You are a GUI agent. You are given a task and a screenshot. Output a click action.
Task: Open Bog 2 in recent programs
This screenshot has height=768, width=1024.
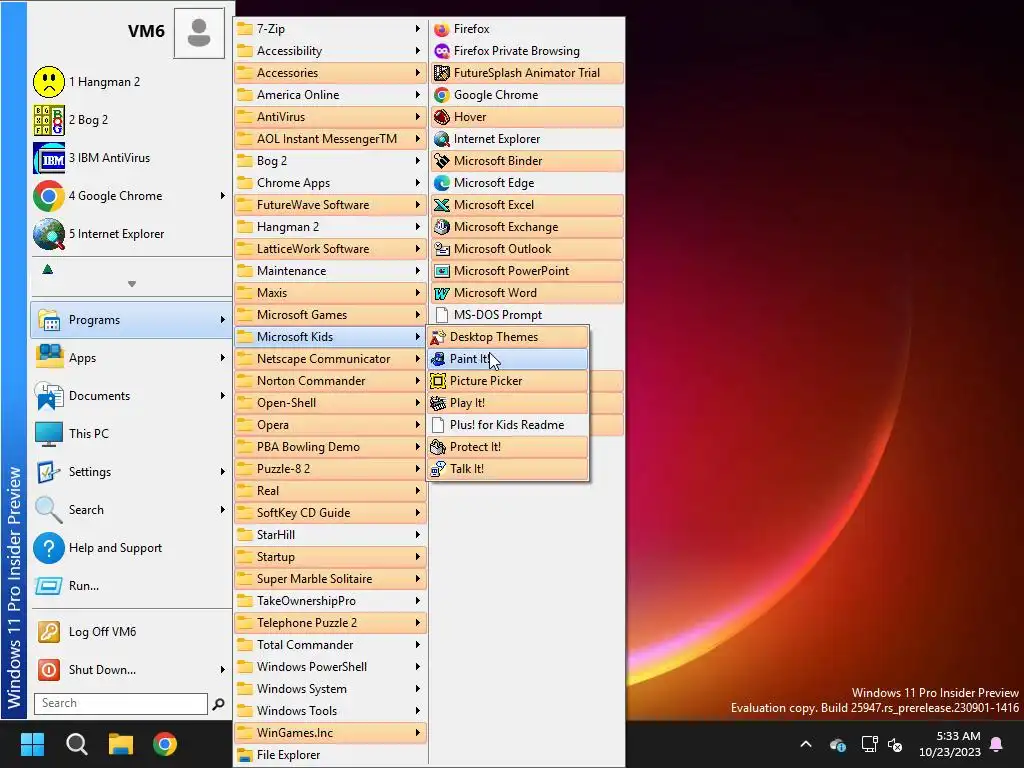pyautogui.click(x=131, y=120)
